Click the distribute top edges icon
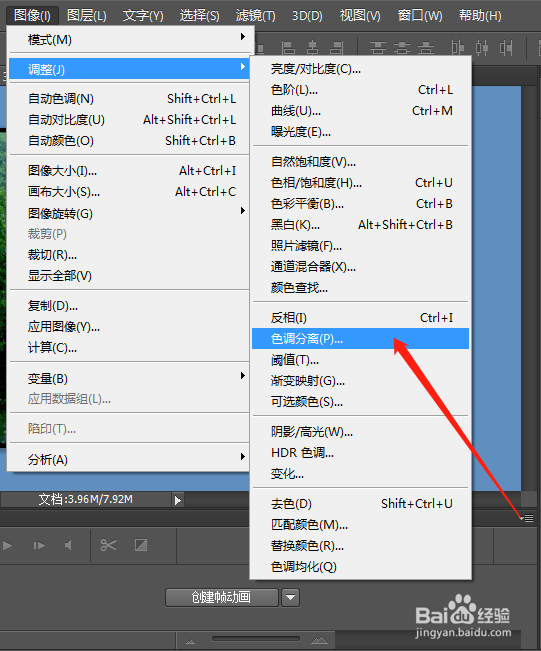Screen dimensions: 541x651 (378, 48)
